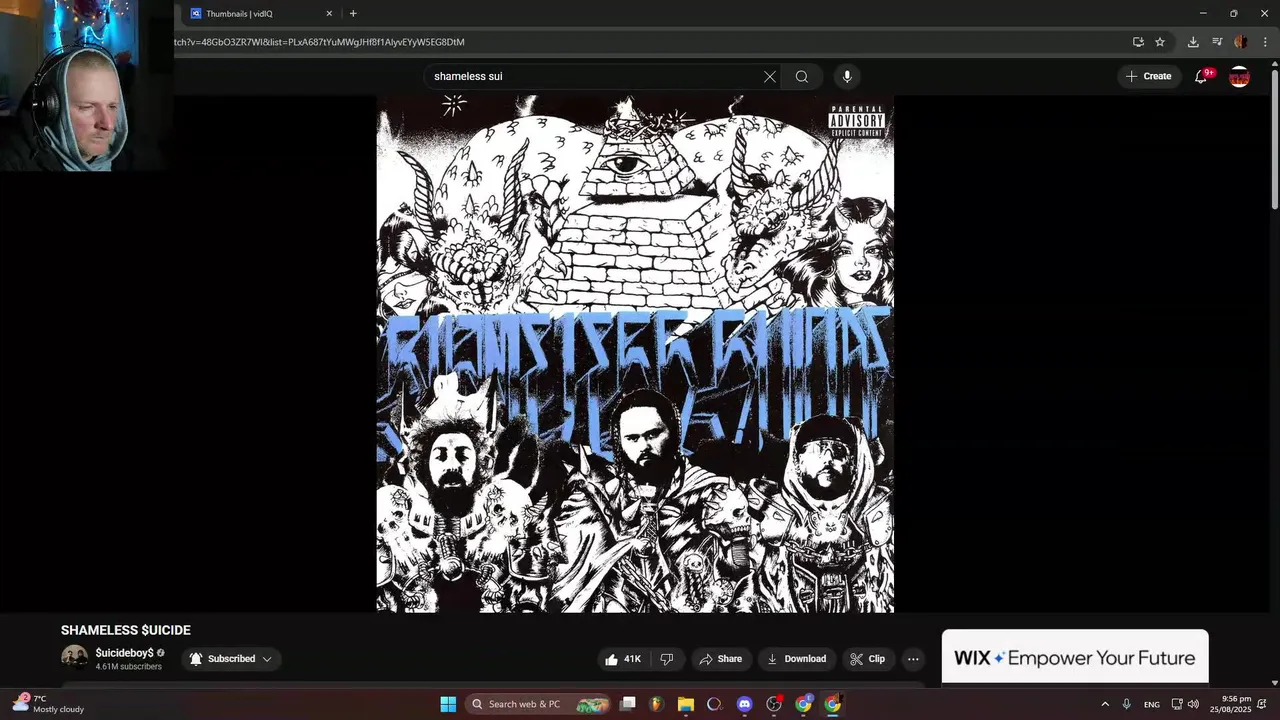The width and height of the screenshot is (1280, 720).
Task: Click the Wix Empower Your Future ad
Action: pos(1075,657)
